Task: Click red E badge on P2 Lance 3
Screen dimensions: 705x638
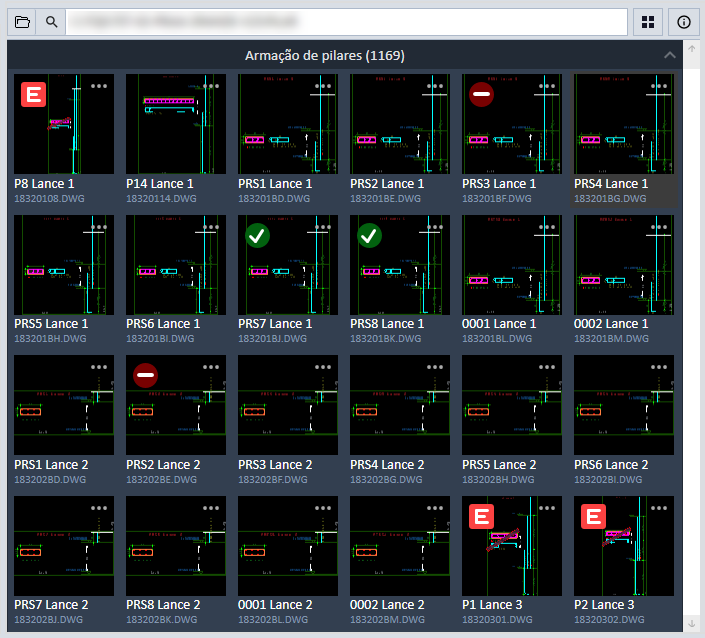Action: pyautogui.click(x=594, y=516)
